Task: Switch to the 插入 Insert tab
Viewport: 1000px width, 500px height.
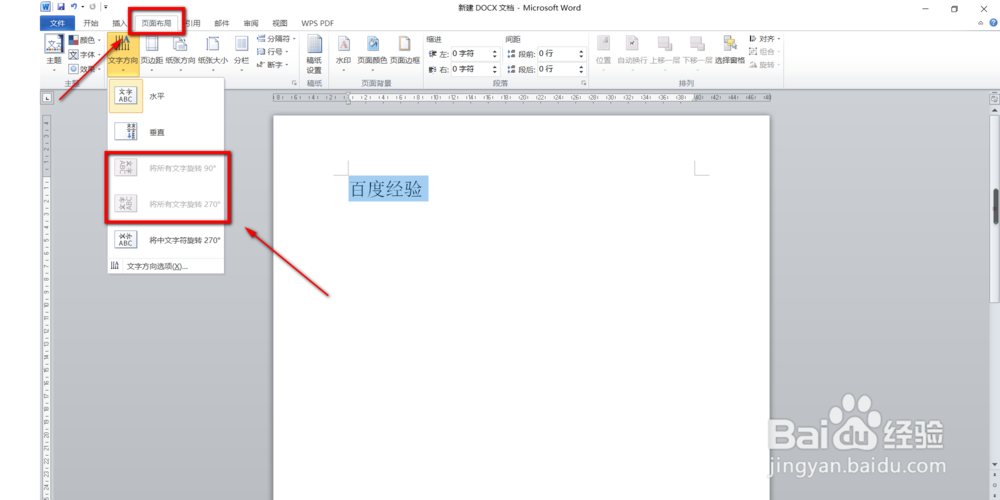Action: (x=120, y=23)
